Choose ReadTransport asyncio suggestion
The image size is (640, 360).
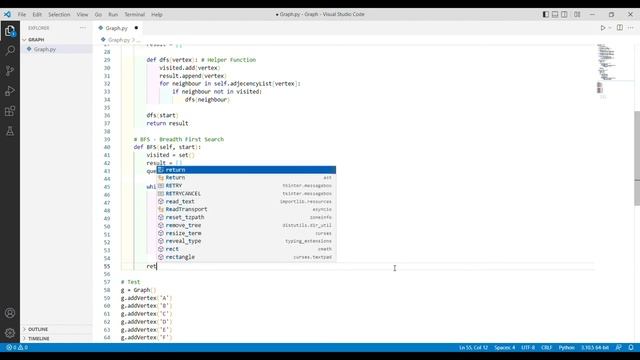[x=246, y=209]
